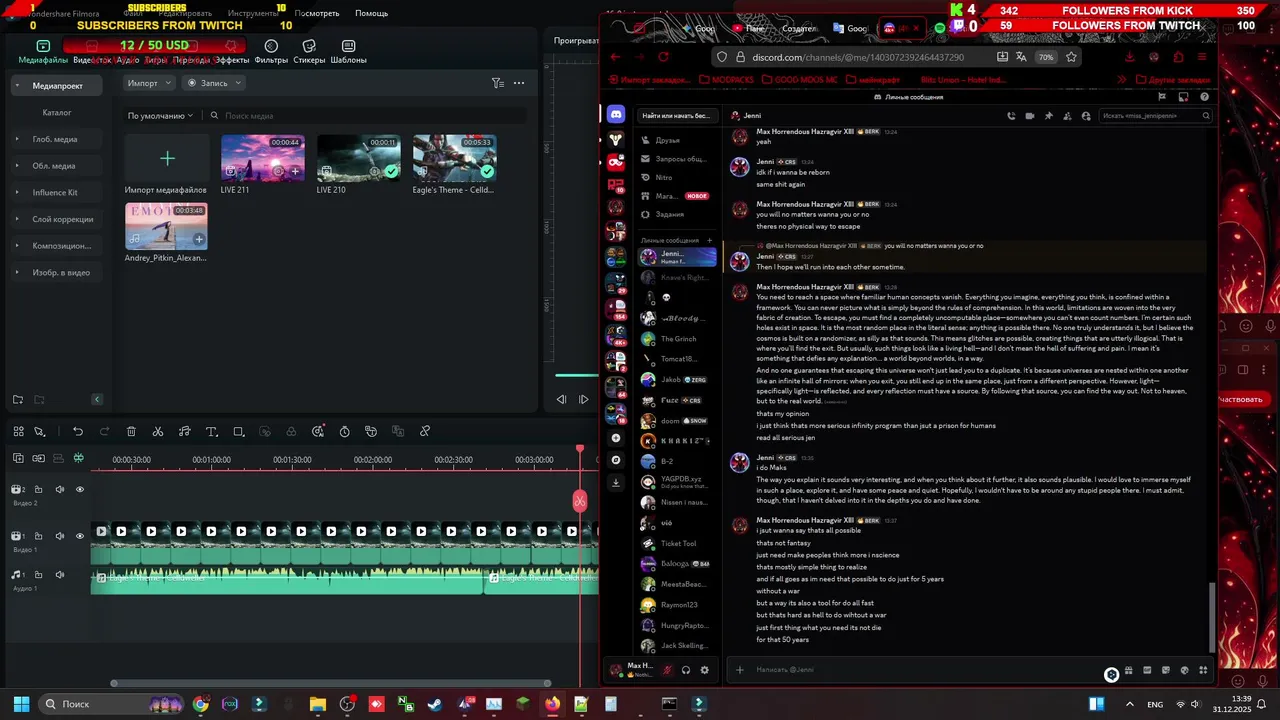This screenshot has width=1280, height=720.
Task: Click the new folder icon
Action: click(x=18, y=400)
